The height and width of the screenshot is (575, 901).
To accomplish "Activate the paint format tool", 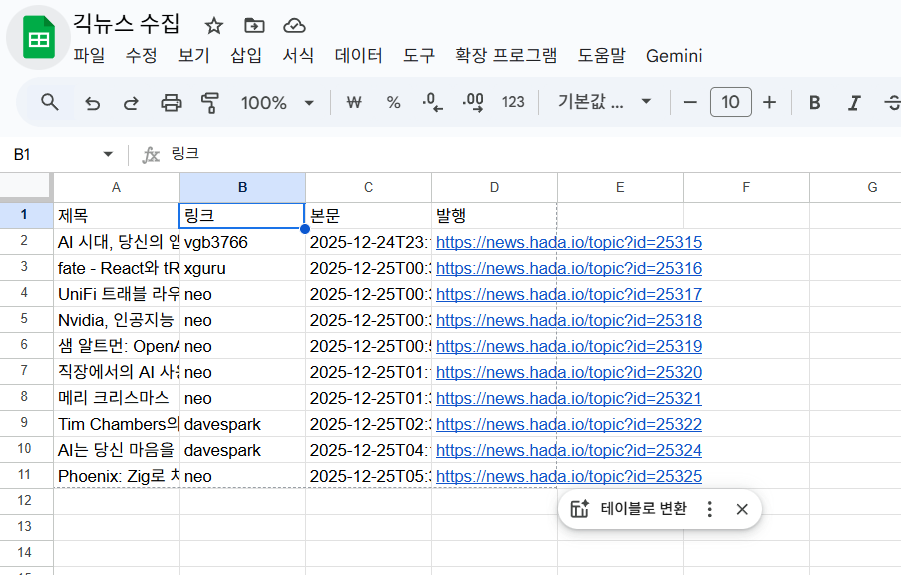I will (210, 103).
